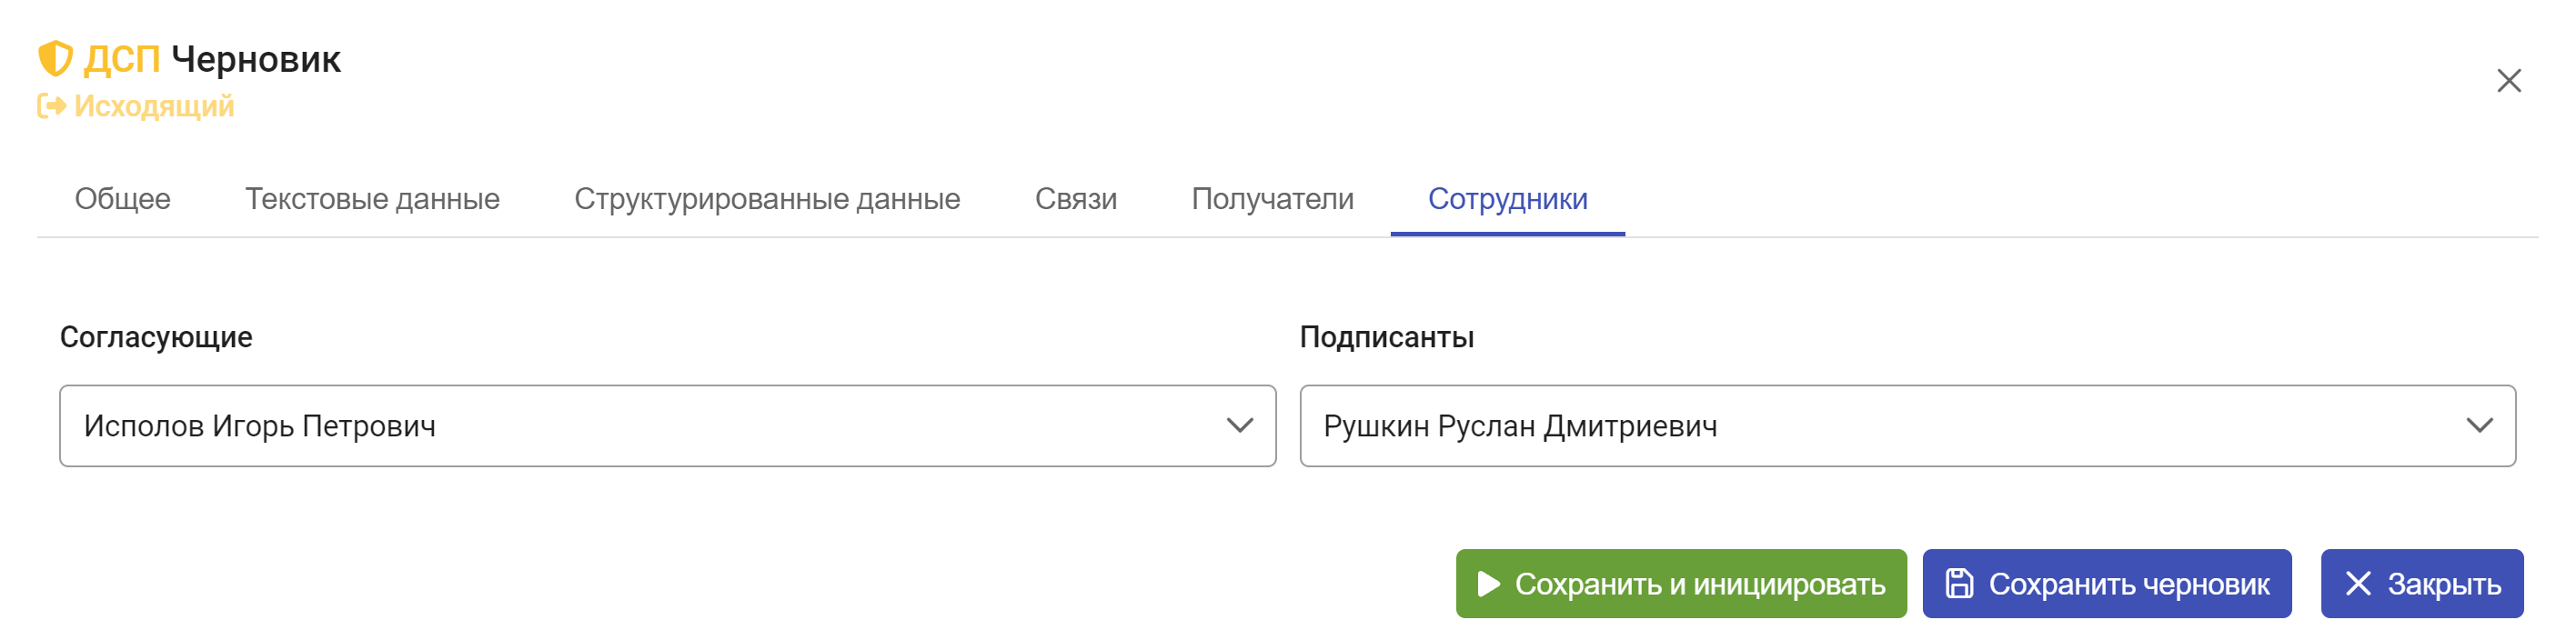Switch to the Общее tab
2576x640 pixels.
point(123,199)
